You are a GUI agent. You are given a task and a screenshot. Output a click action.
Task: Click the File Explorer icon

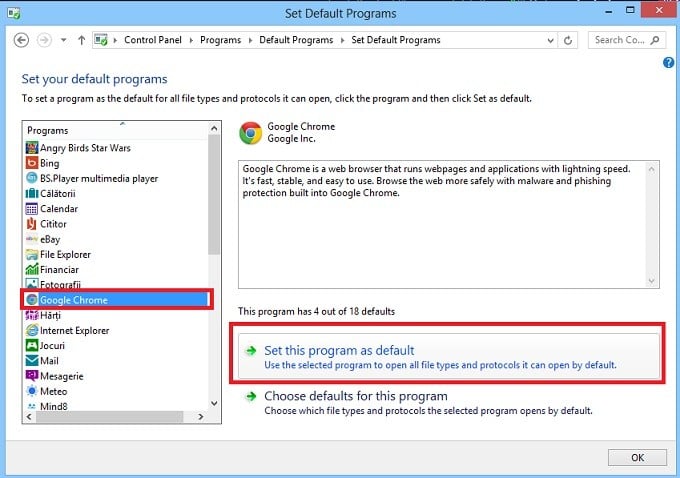click(32, 254)
